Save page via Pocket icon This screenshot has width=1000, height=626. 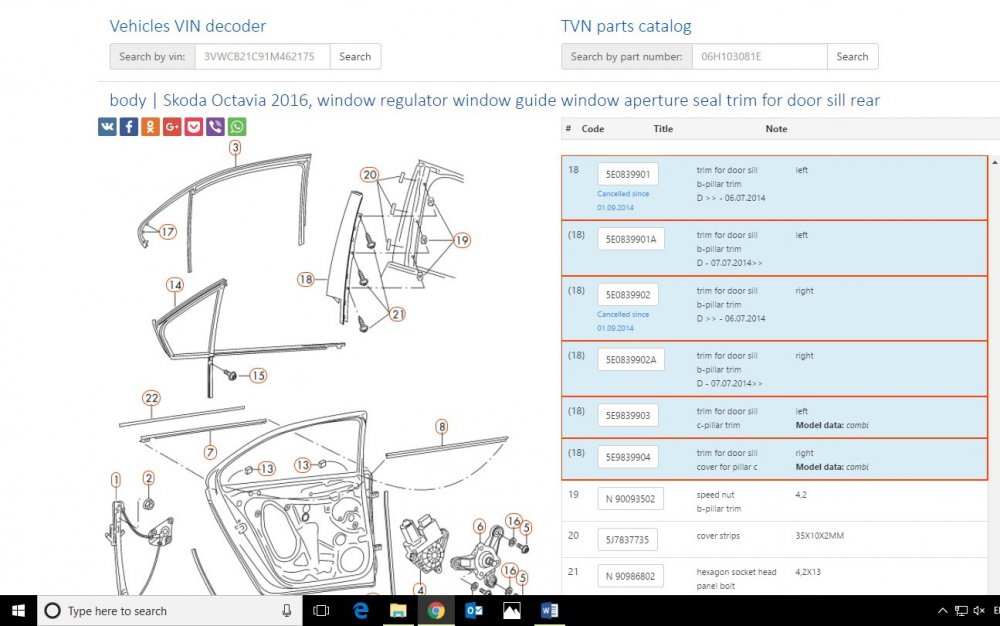tap(194, 127)
